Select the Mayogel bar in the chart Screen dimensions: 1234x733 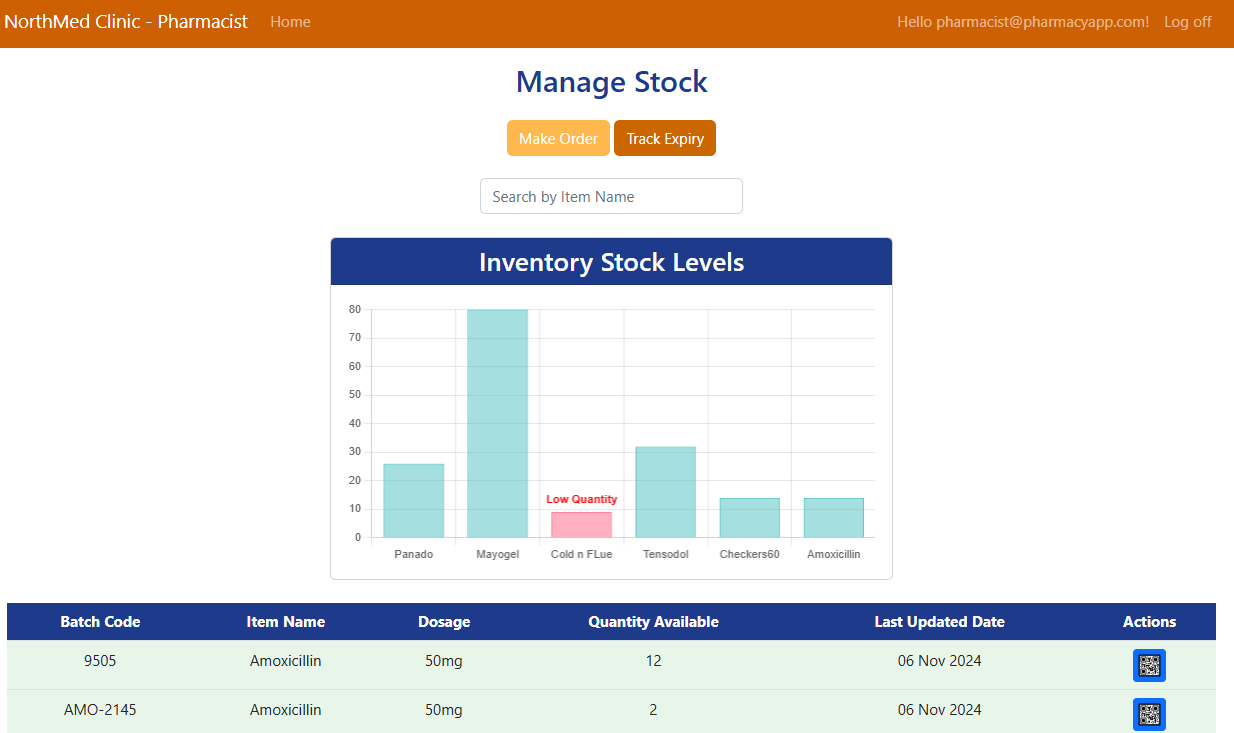pyautogui.click(x=497, y=423)
